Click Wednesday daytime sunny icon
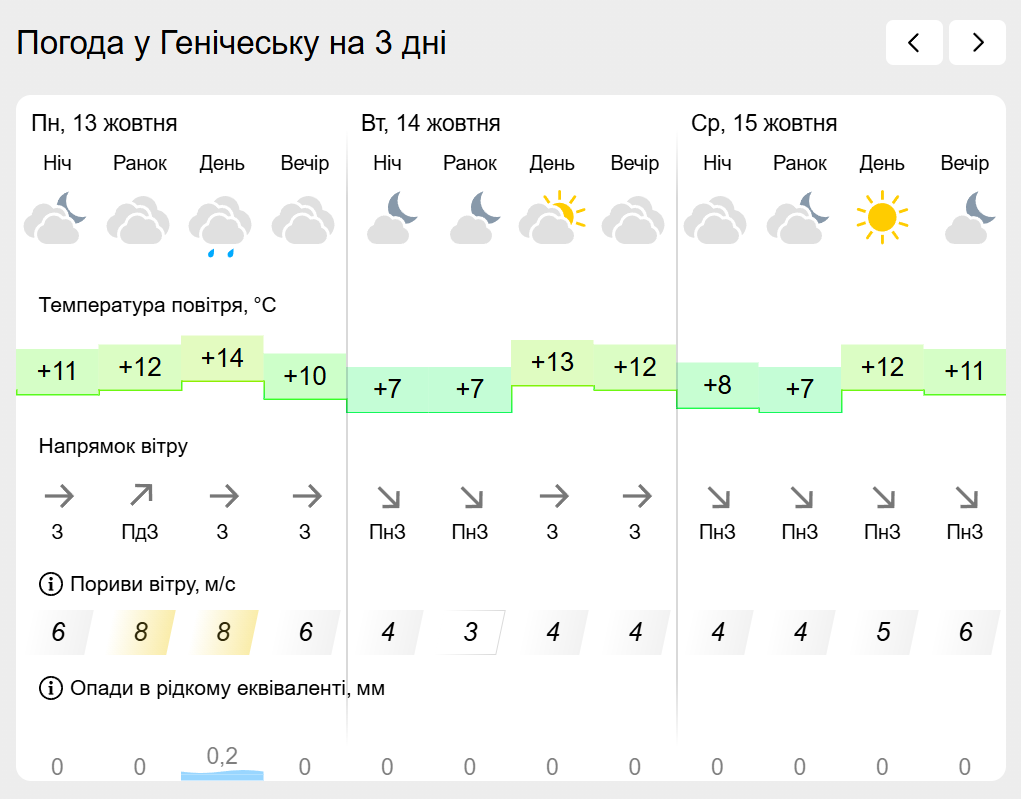This screenshot has height=799, width=1021. 882,217
